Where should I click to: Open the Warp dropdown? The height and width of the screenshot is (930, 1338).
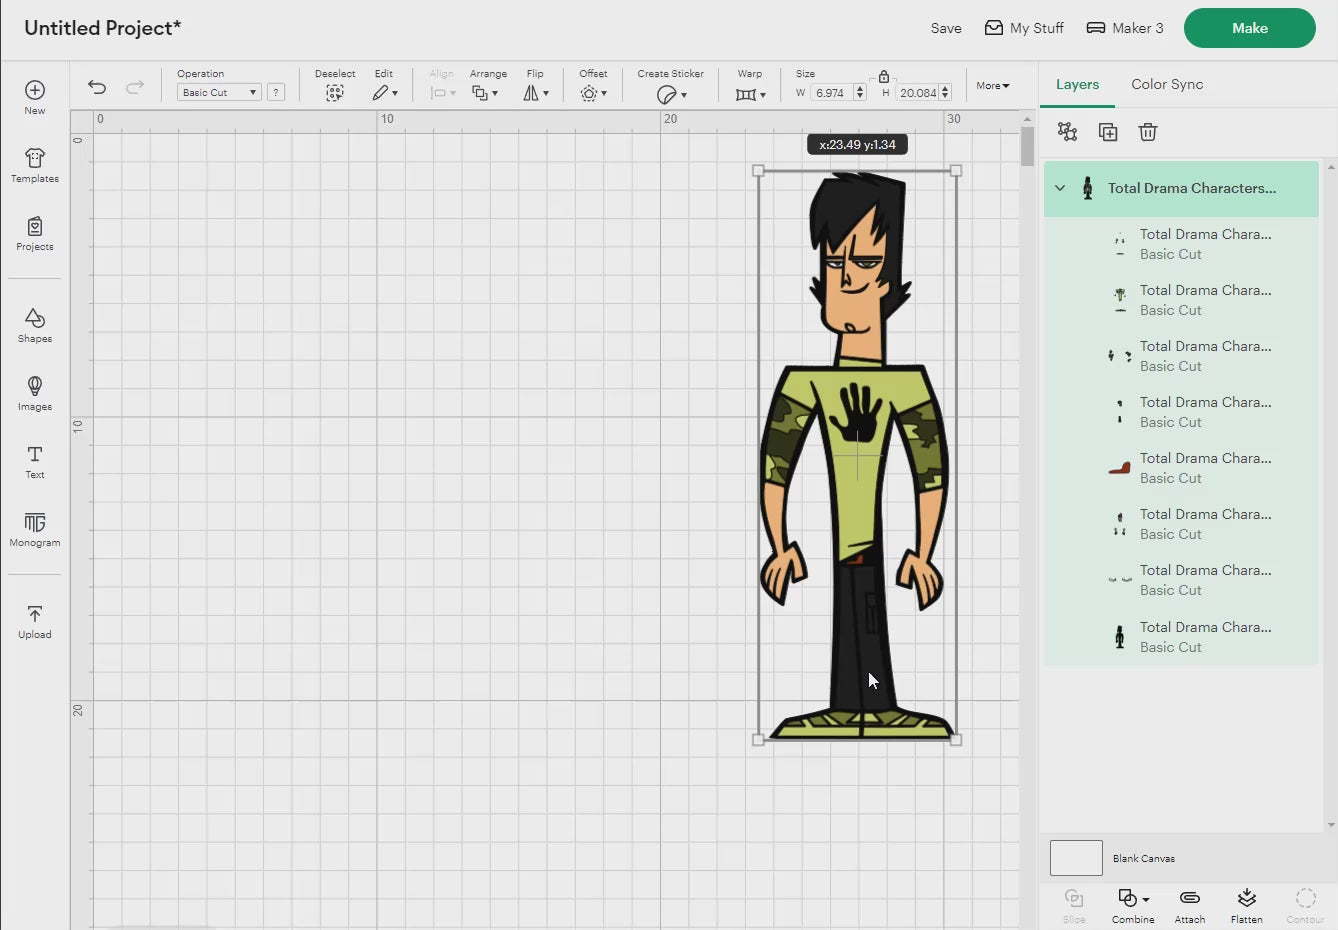click(750, 94)
